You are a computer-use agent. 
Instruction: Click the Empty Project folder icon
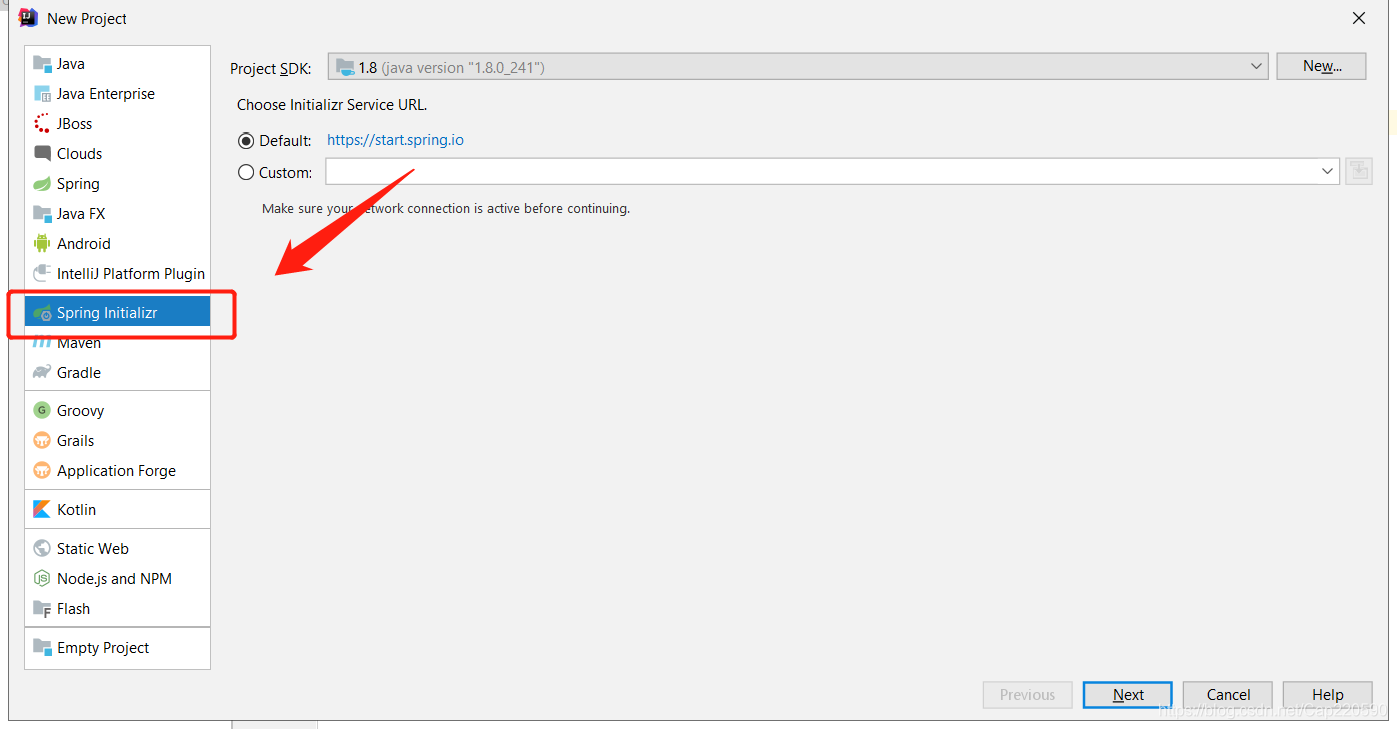coord(42,648)
